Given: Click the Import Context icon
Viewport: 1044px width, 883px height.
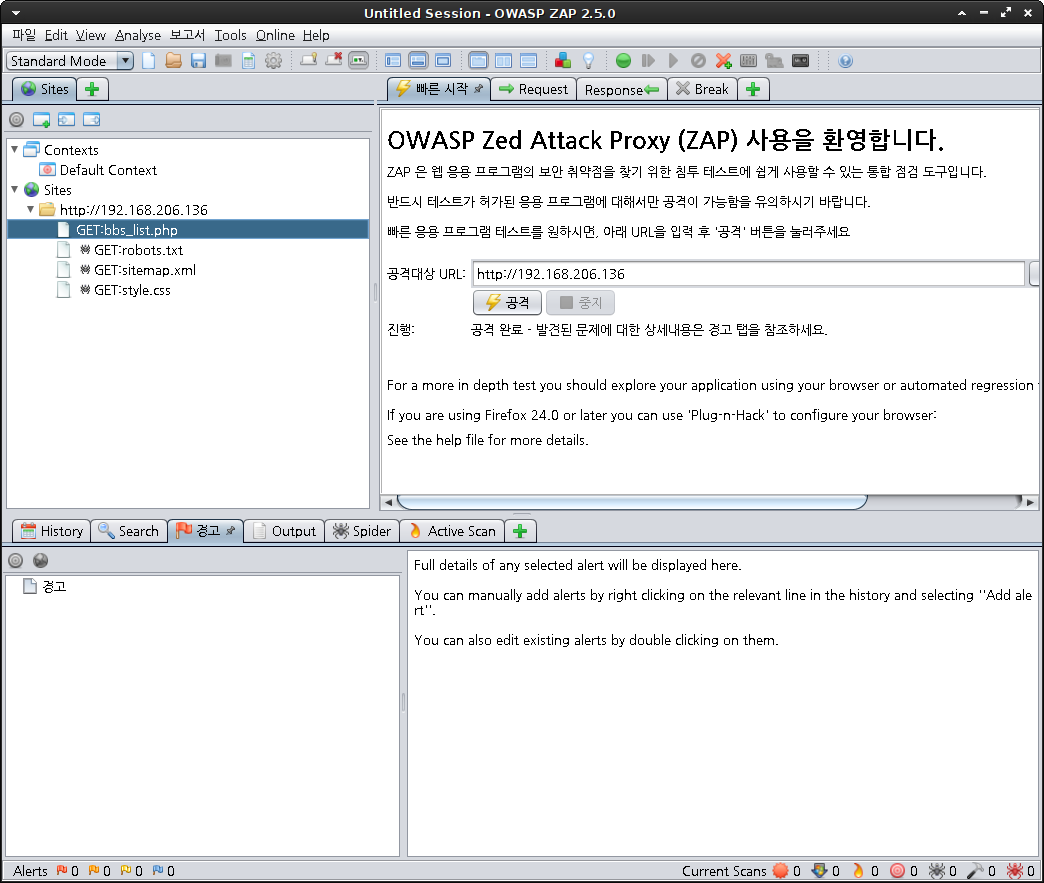Looking at the screenshot, I should [67, 120].
